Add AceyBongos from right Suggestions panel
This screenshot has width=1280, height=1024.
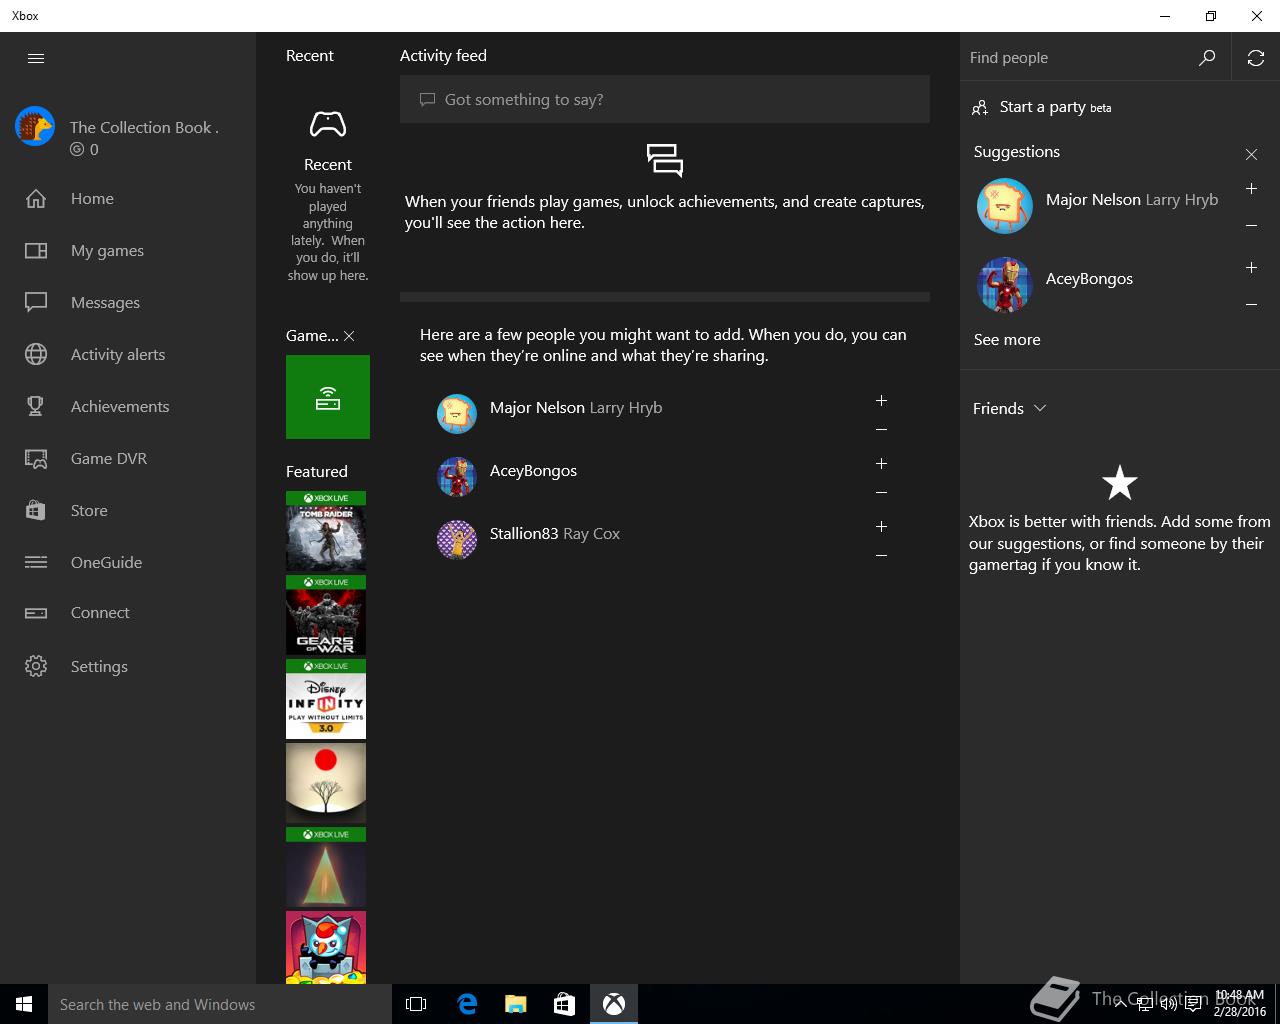click(x=1251, y=267)
